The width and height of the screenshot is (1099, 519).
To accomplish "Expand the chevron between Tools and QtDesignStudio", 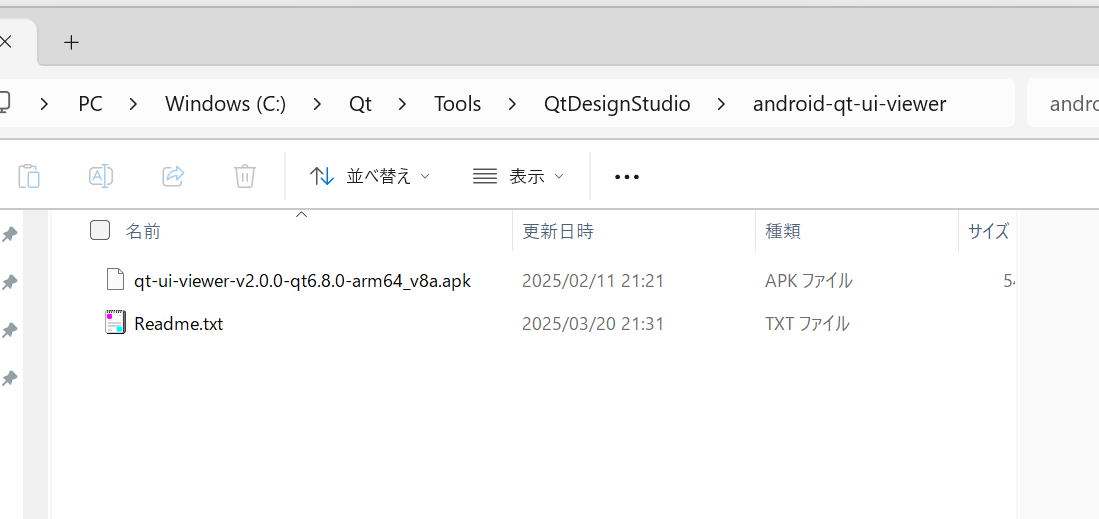I will pyautogui.click(x=512, y=104).
